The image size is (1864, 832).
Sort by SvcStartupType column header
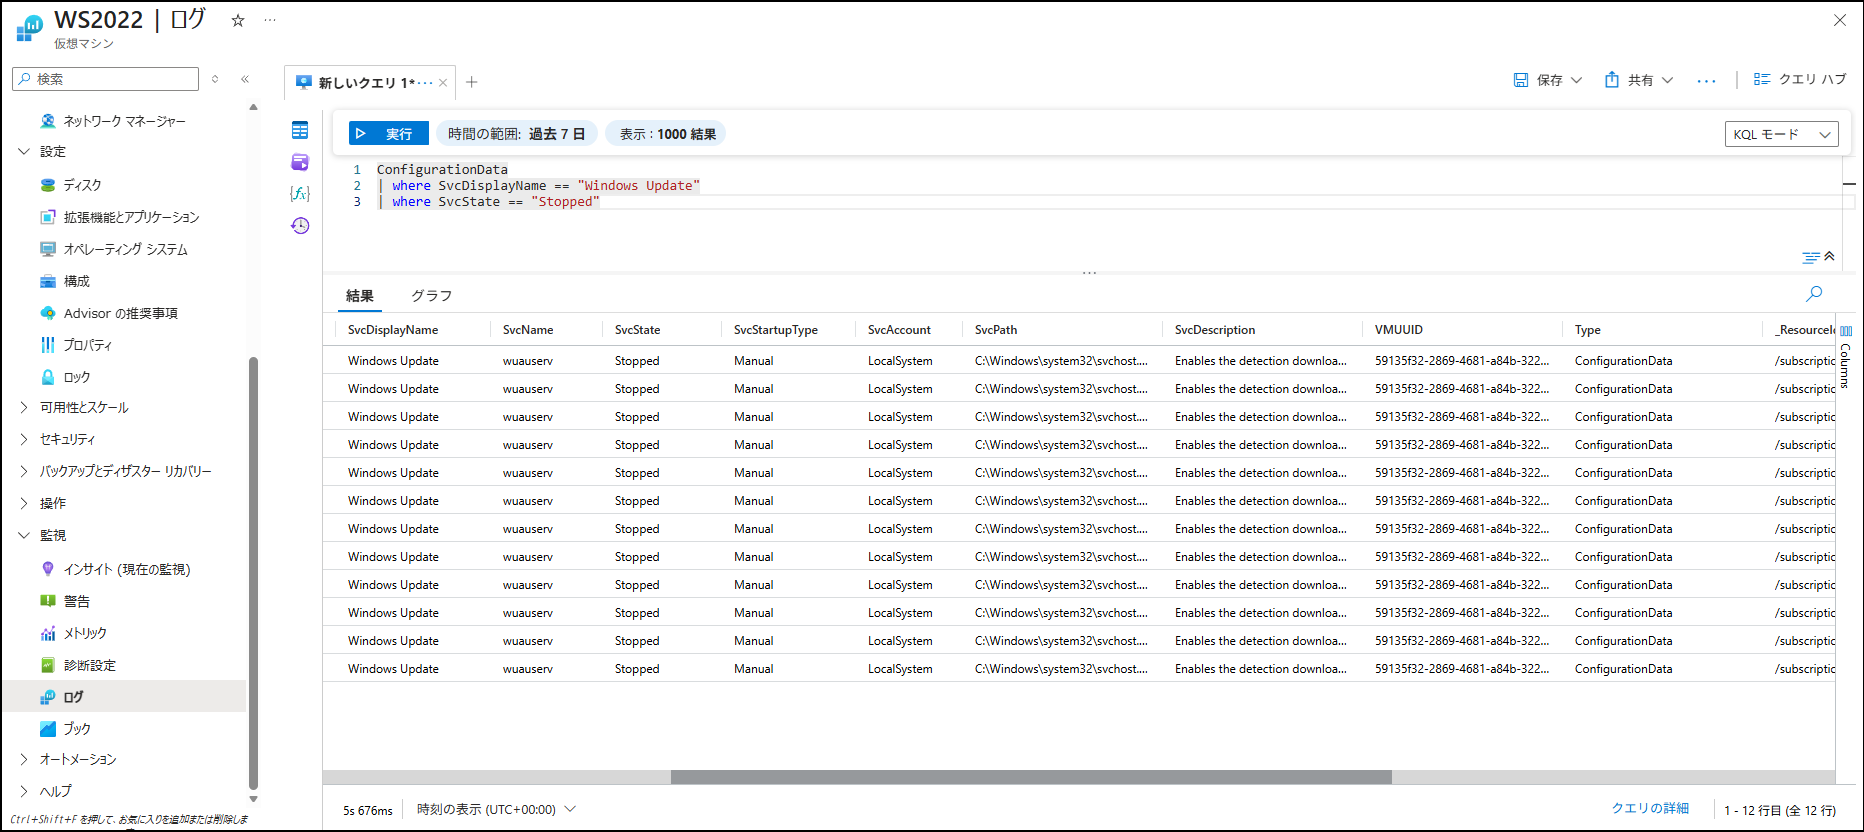[x=776, y=330]
